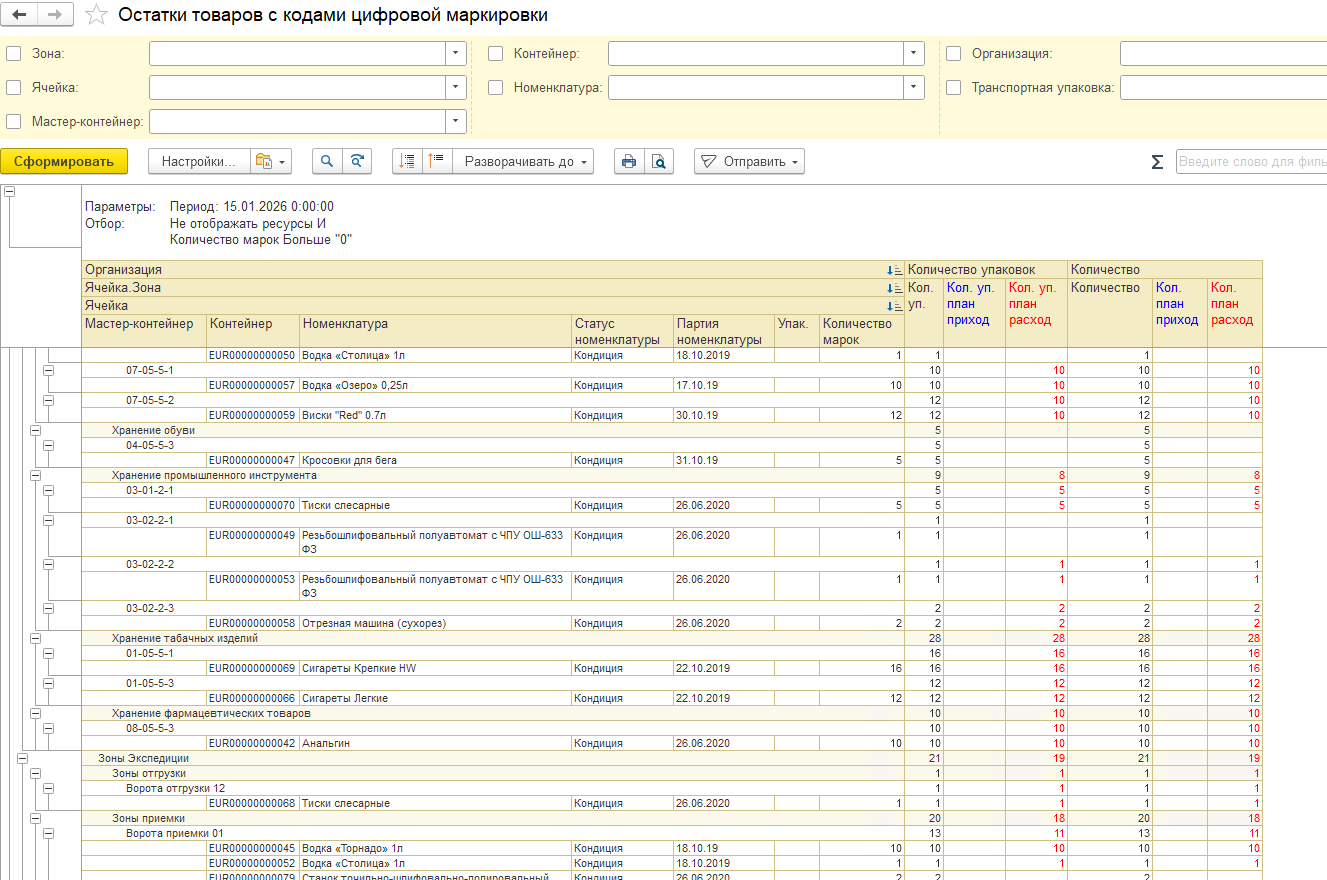Open the Номенклатура field dropdown arrow

point(914,88)
